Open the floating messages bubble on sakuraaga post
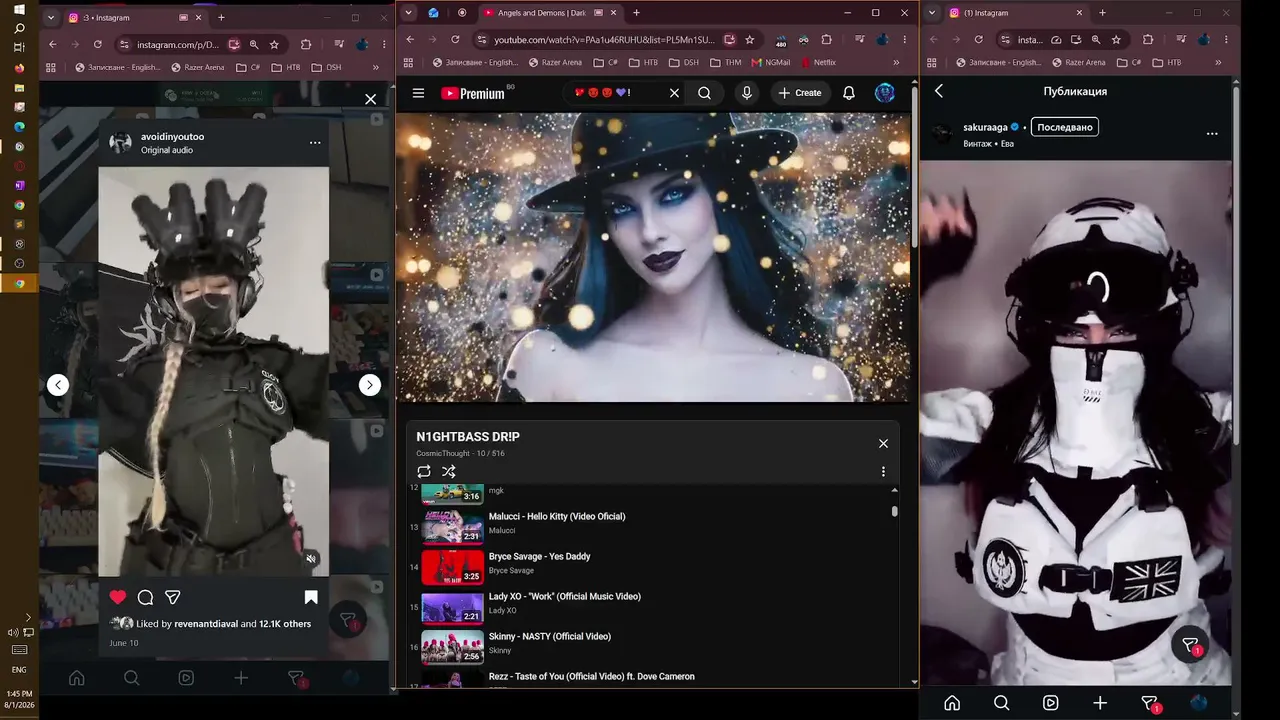The image size is (1280, 720). [1191, 645]
